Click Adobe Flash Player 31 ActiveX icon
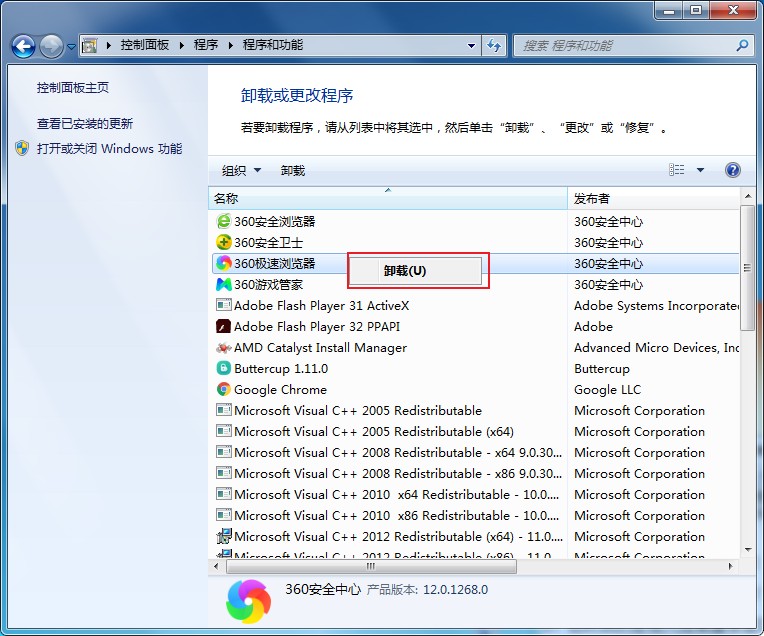The image size is (764, 636). coord(224,305)
